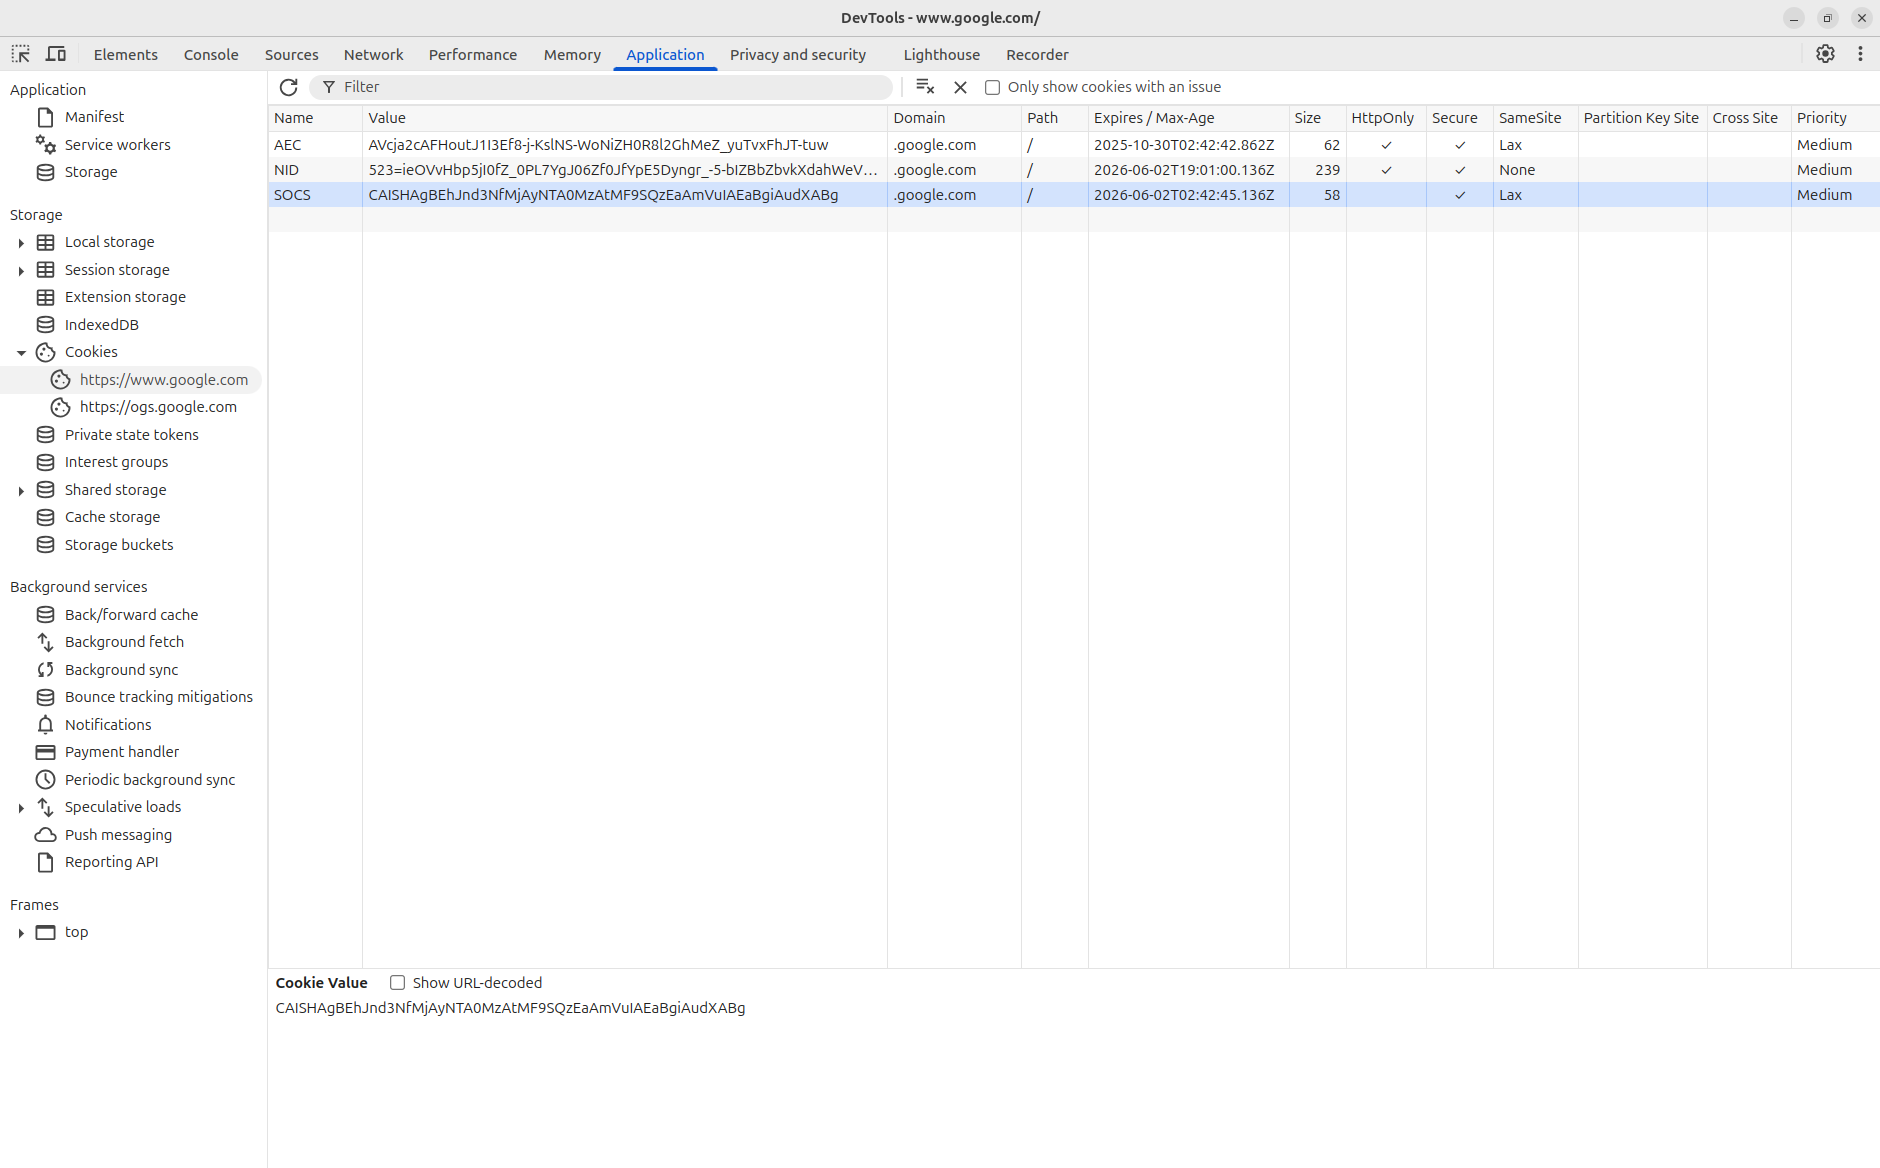Refresh the cookies table

click(289, 87)
